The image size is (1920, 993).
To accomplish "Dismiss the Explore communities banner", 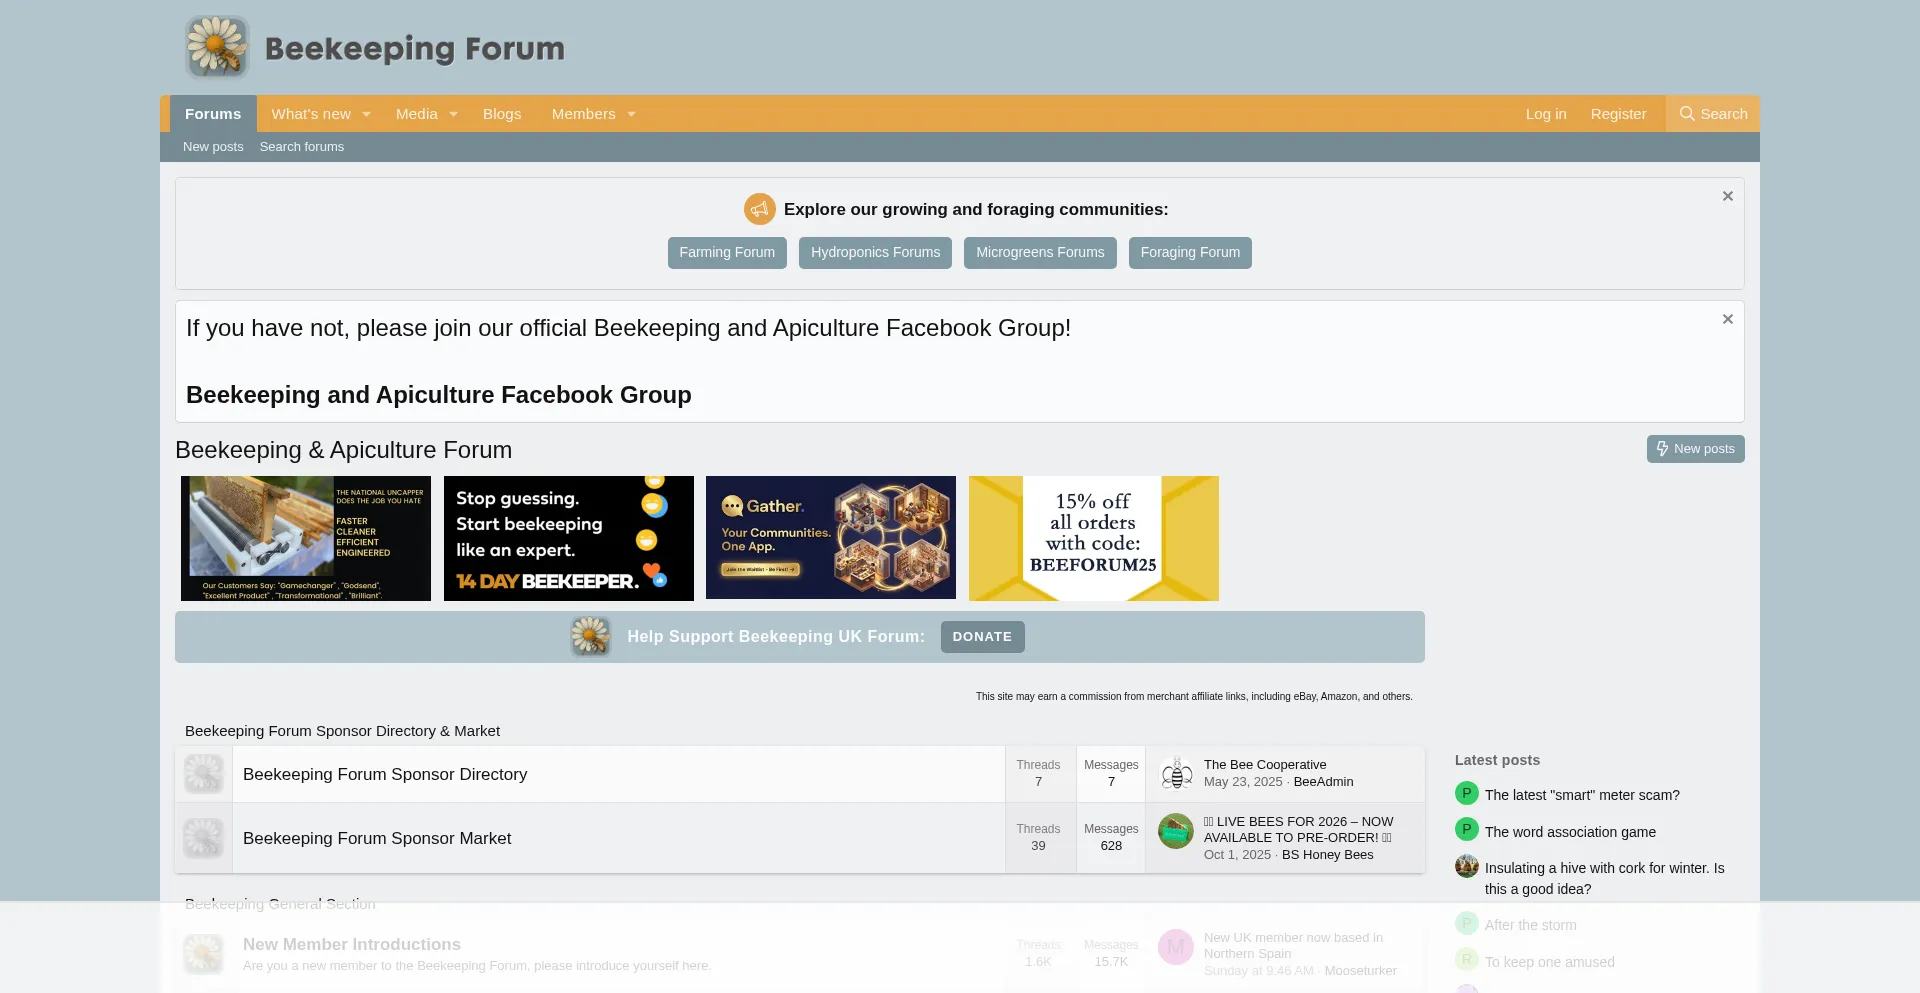I will 1727,196.
